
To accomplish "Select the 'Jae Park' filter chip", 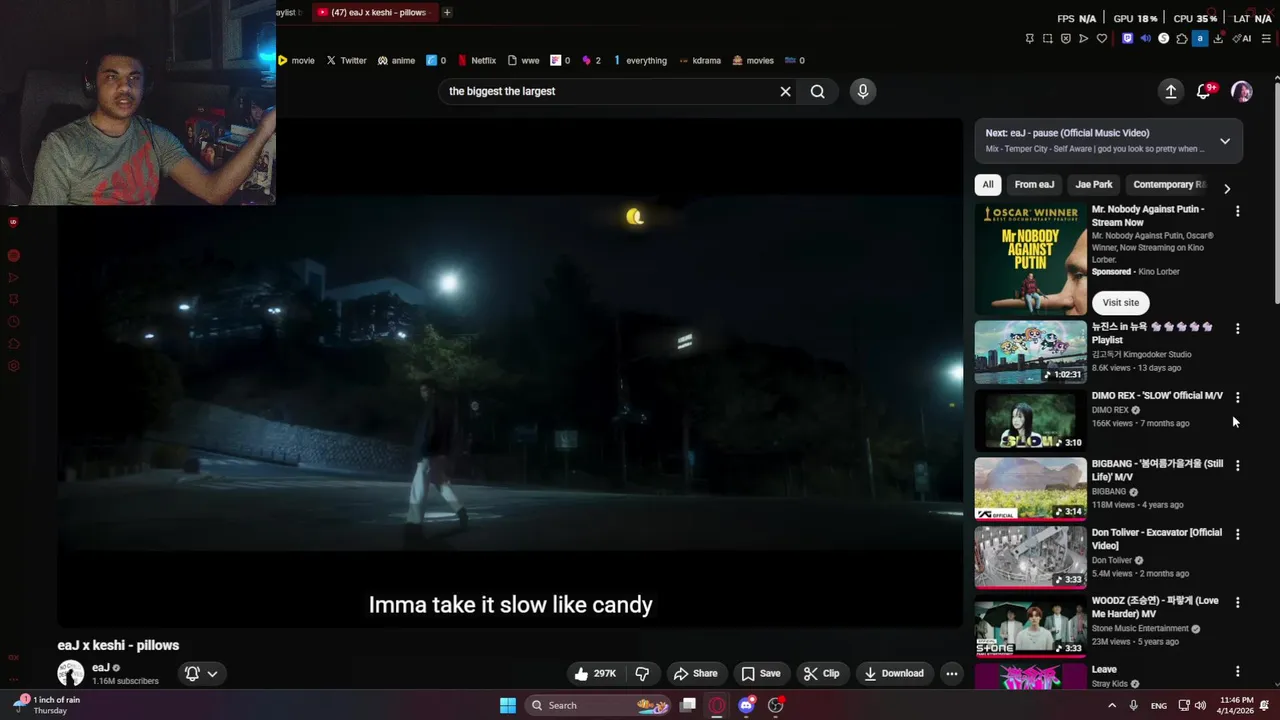I will click(1093, 185).
